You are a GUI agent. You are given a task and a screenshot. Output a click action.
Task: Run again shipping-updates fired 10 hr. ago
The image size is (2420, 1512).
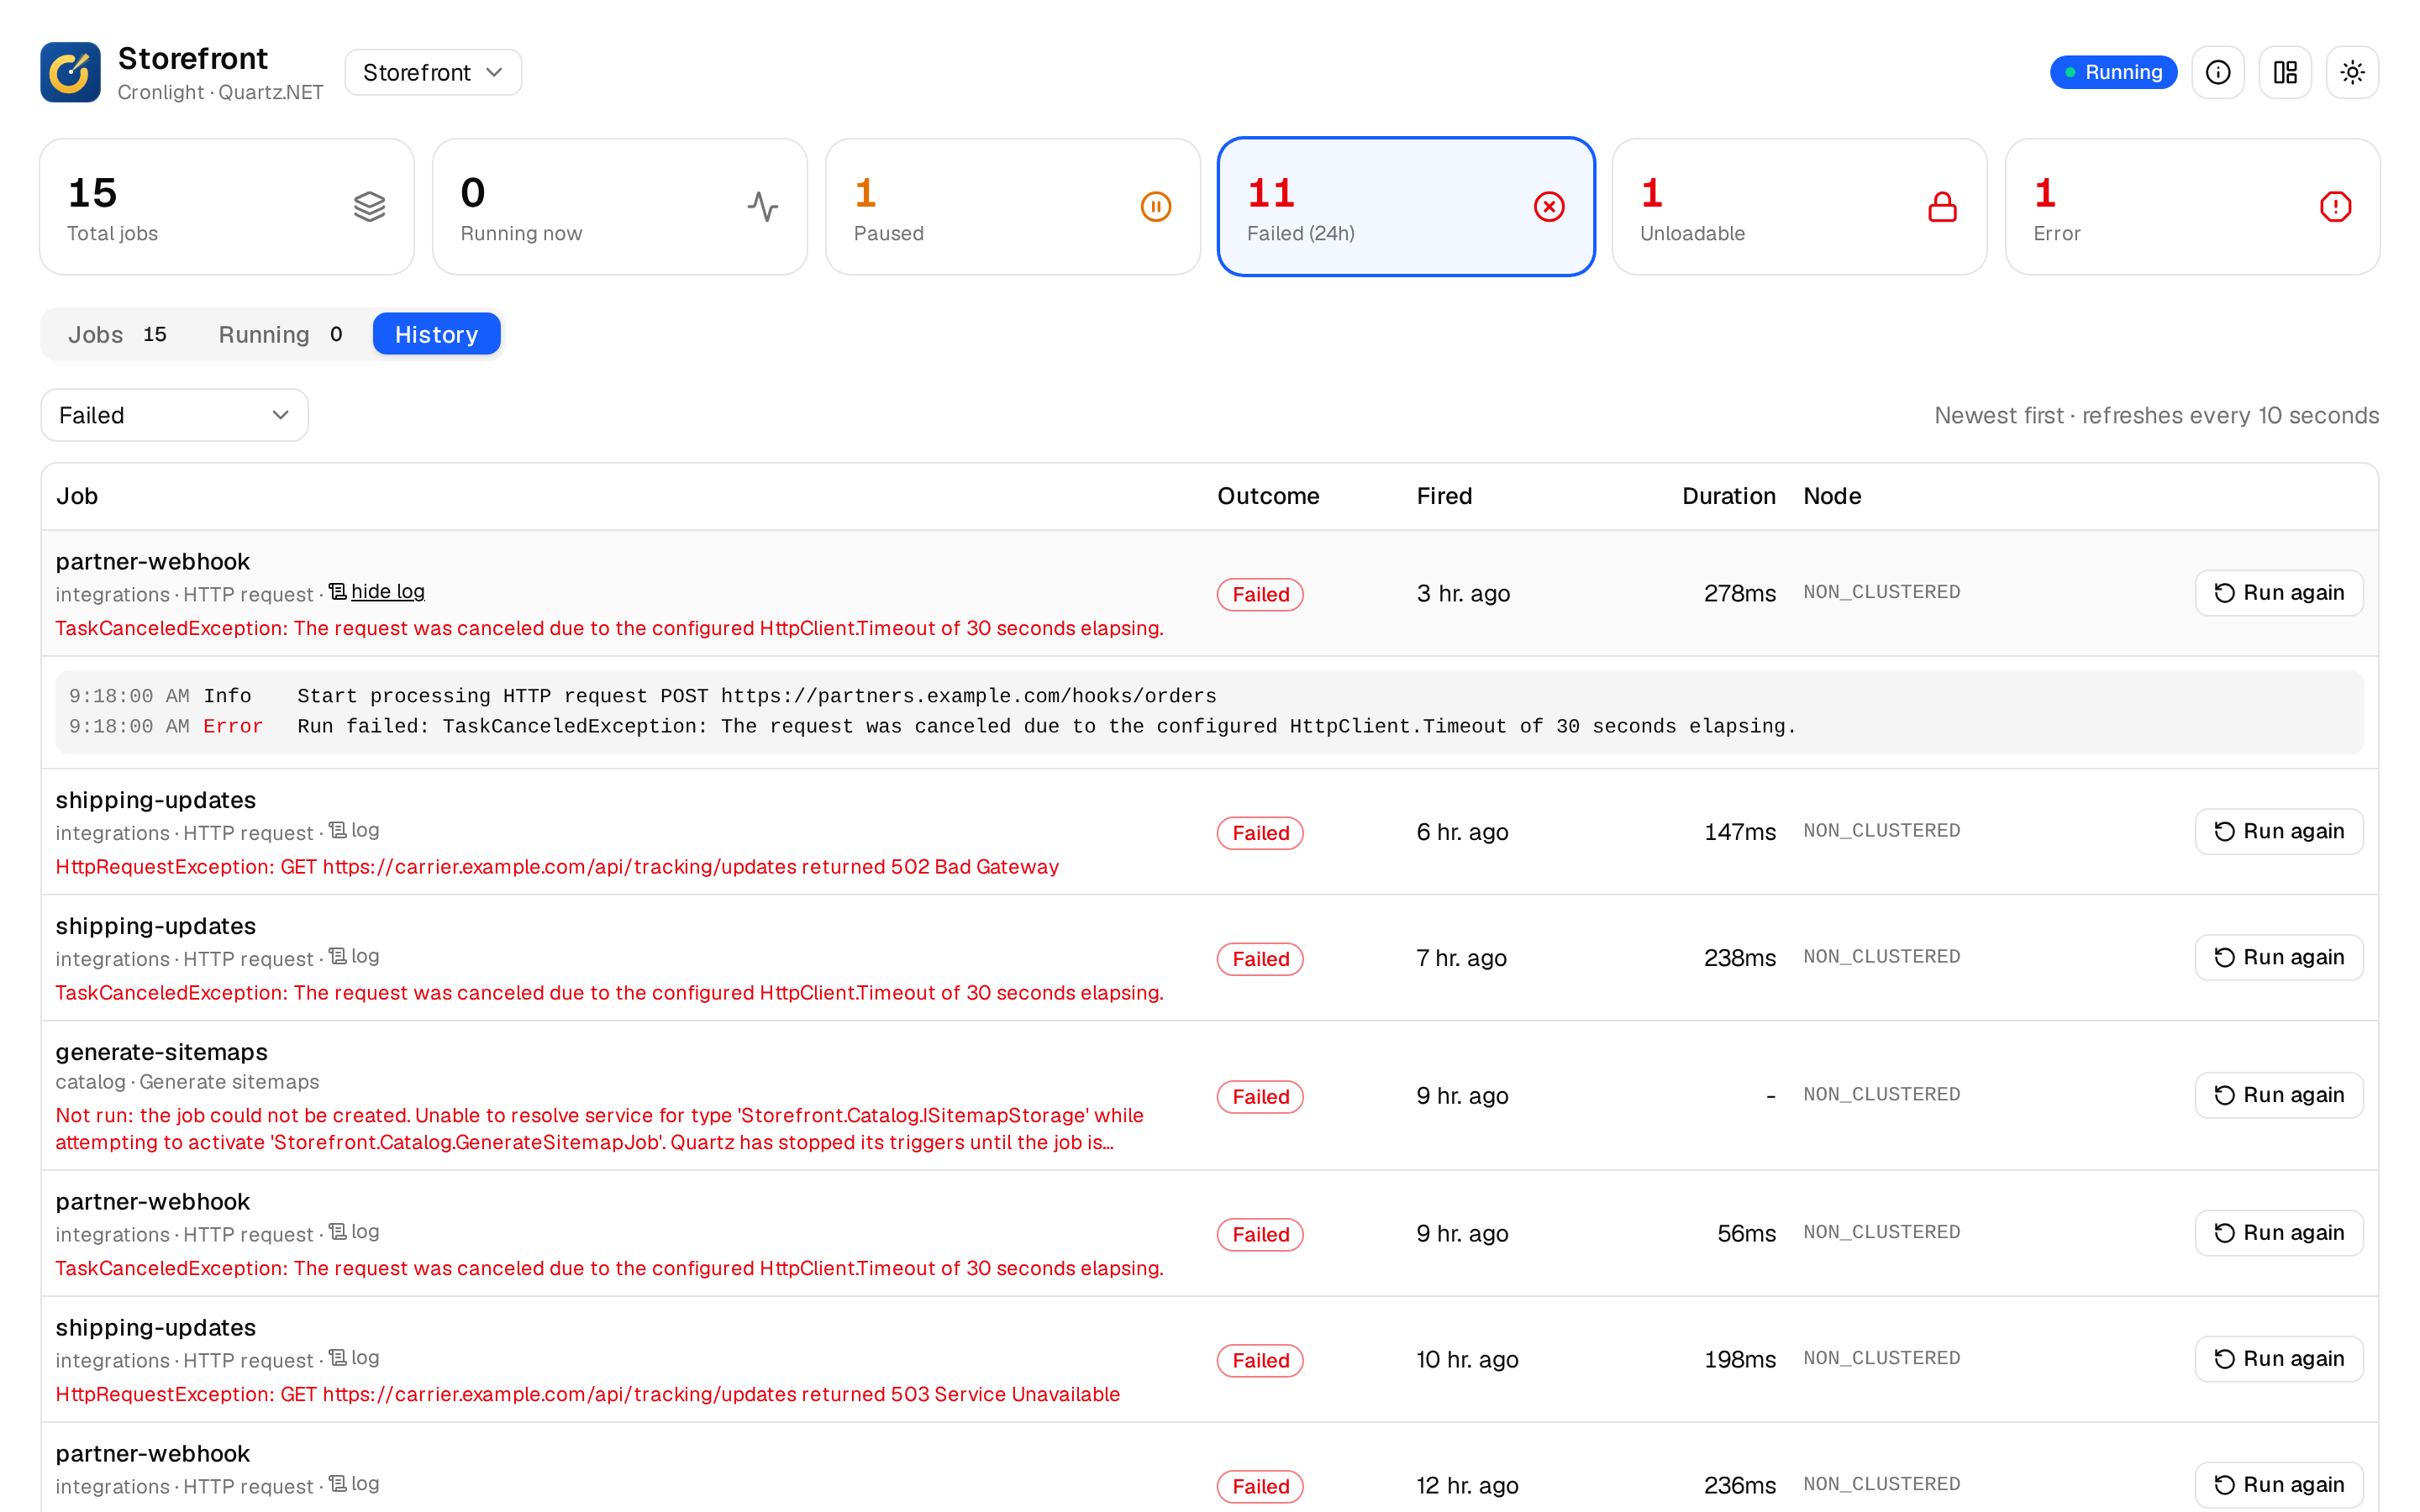coord(2279,1359)
